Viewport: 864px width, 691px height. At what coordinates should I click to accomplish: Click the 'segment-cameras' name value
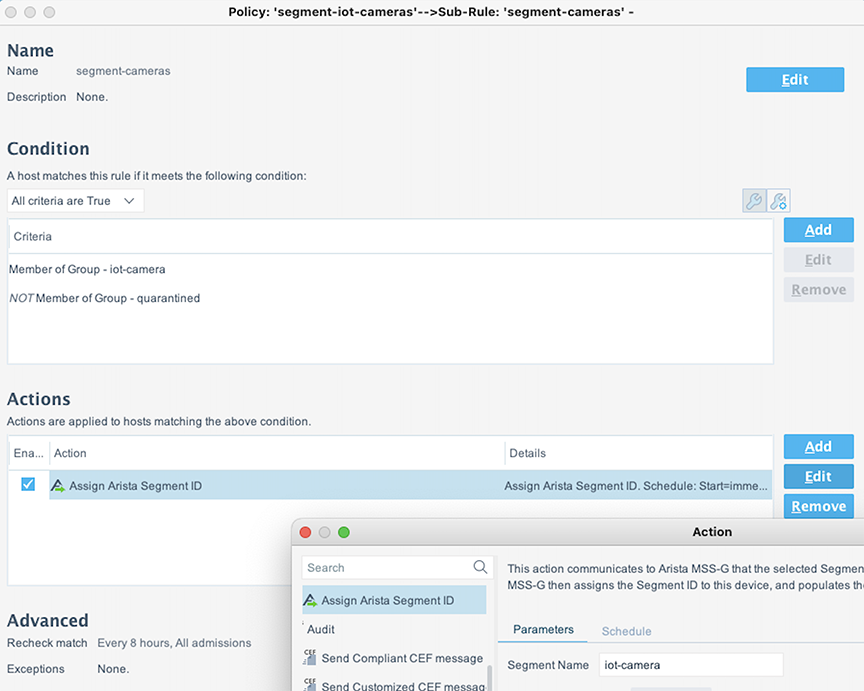tap(123, 71)
